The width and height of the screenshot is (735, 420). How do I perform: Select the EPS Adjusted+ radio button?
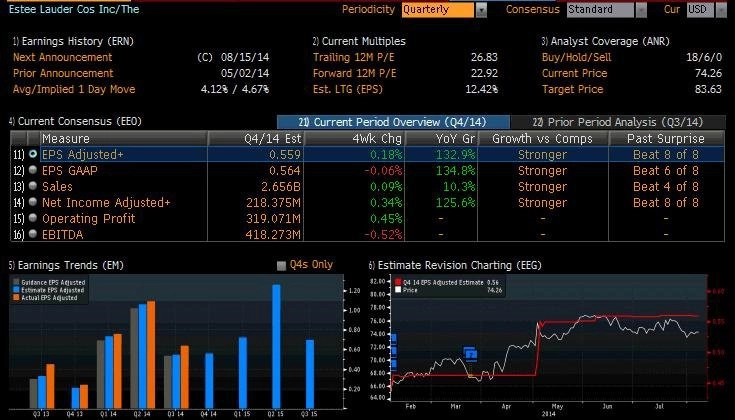pos(33,154)
